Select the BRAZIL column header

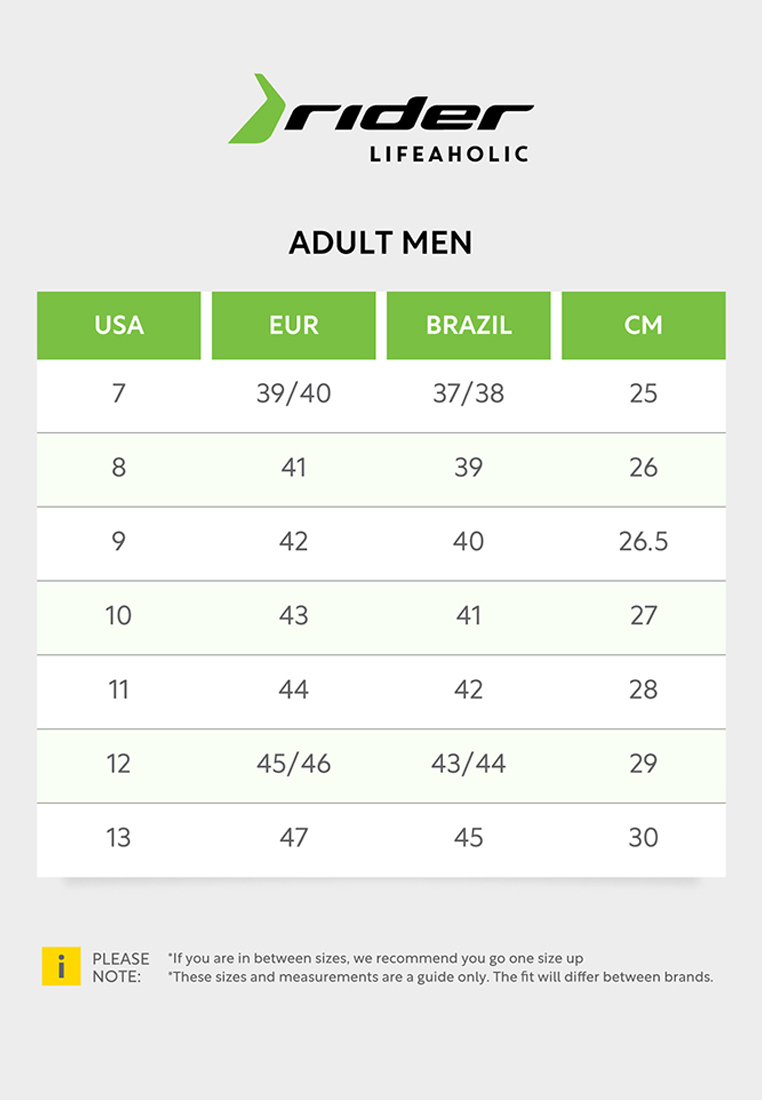(469, 325)
